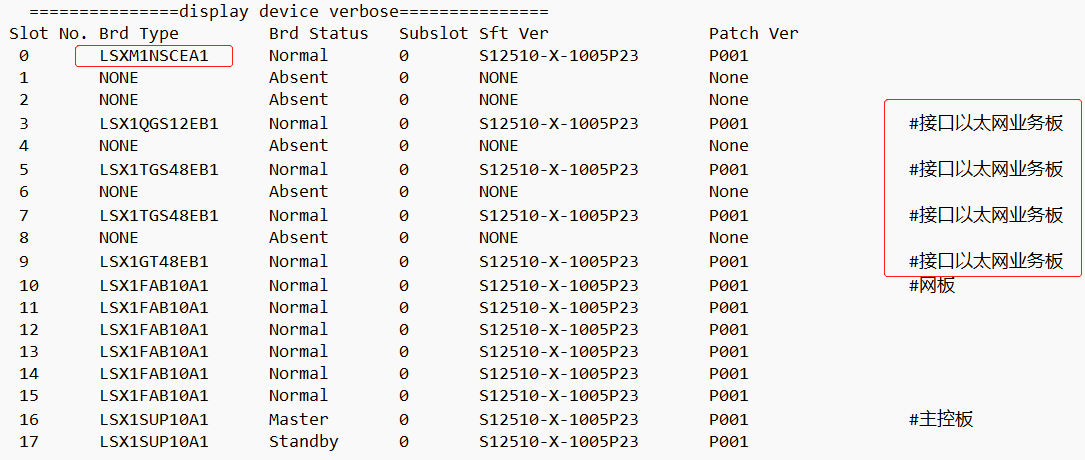This screenshot has width=1085, height=460.
Task: Click the LSX1FAB10A1 entry in slot 10
Action: 153,286
